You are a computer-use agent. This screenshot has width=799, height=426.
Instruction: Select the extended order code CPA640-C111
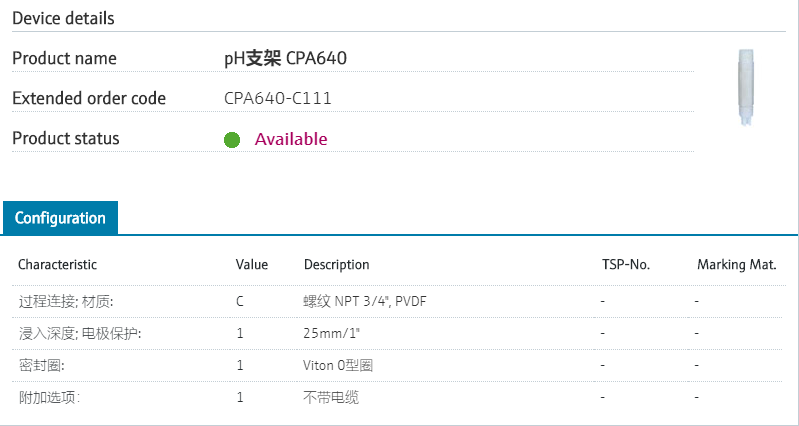277,98
